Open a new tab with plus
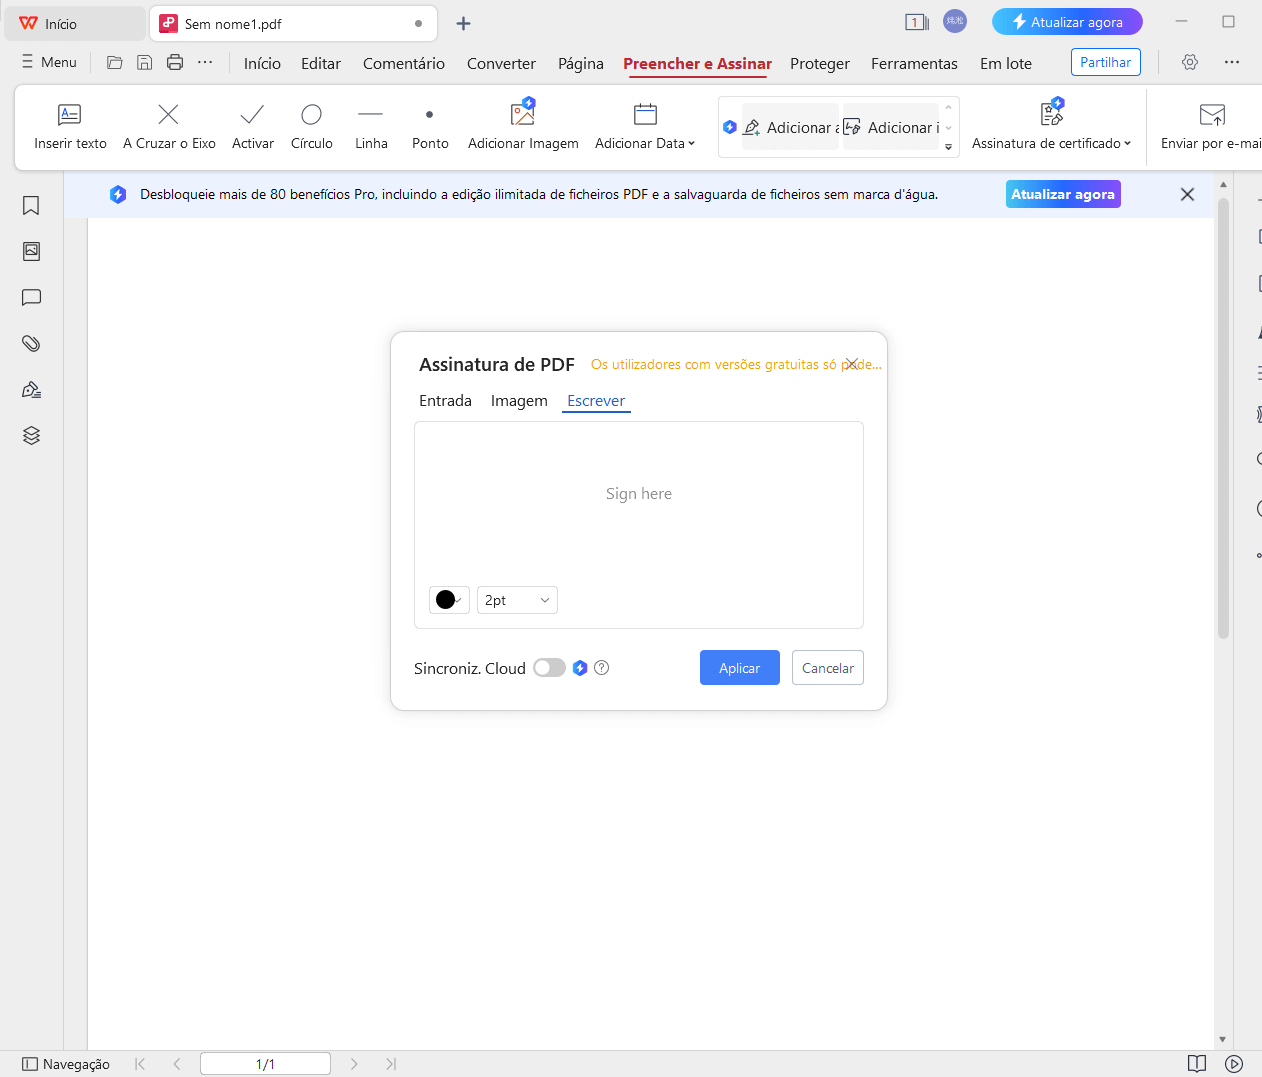 [463, 23]
